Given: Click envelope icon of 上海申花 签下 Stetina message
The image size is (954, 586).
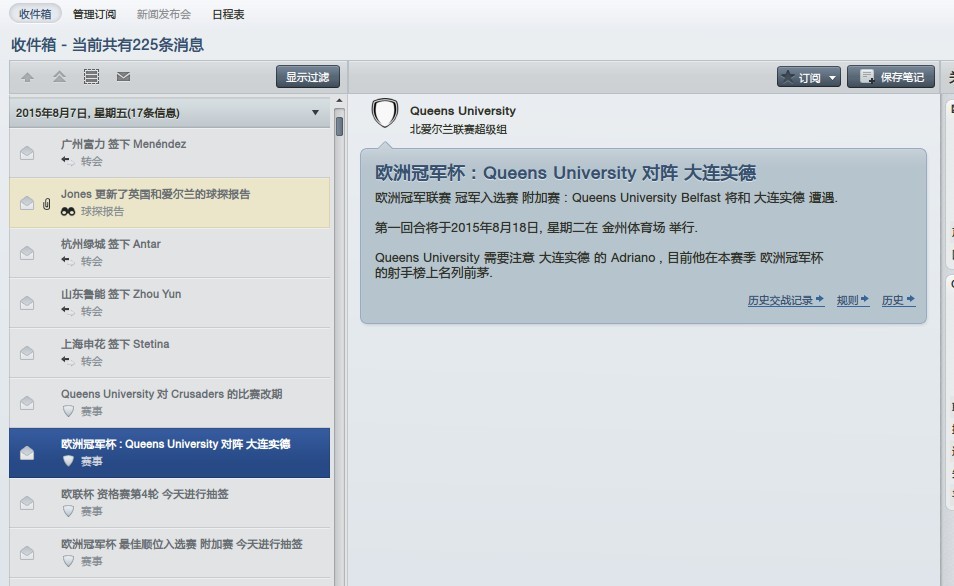Looking at the screenshot, I should (x=27, y=353).
